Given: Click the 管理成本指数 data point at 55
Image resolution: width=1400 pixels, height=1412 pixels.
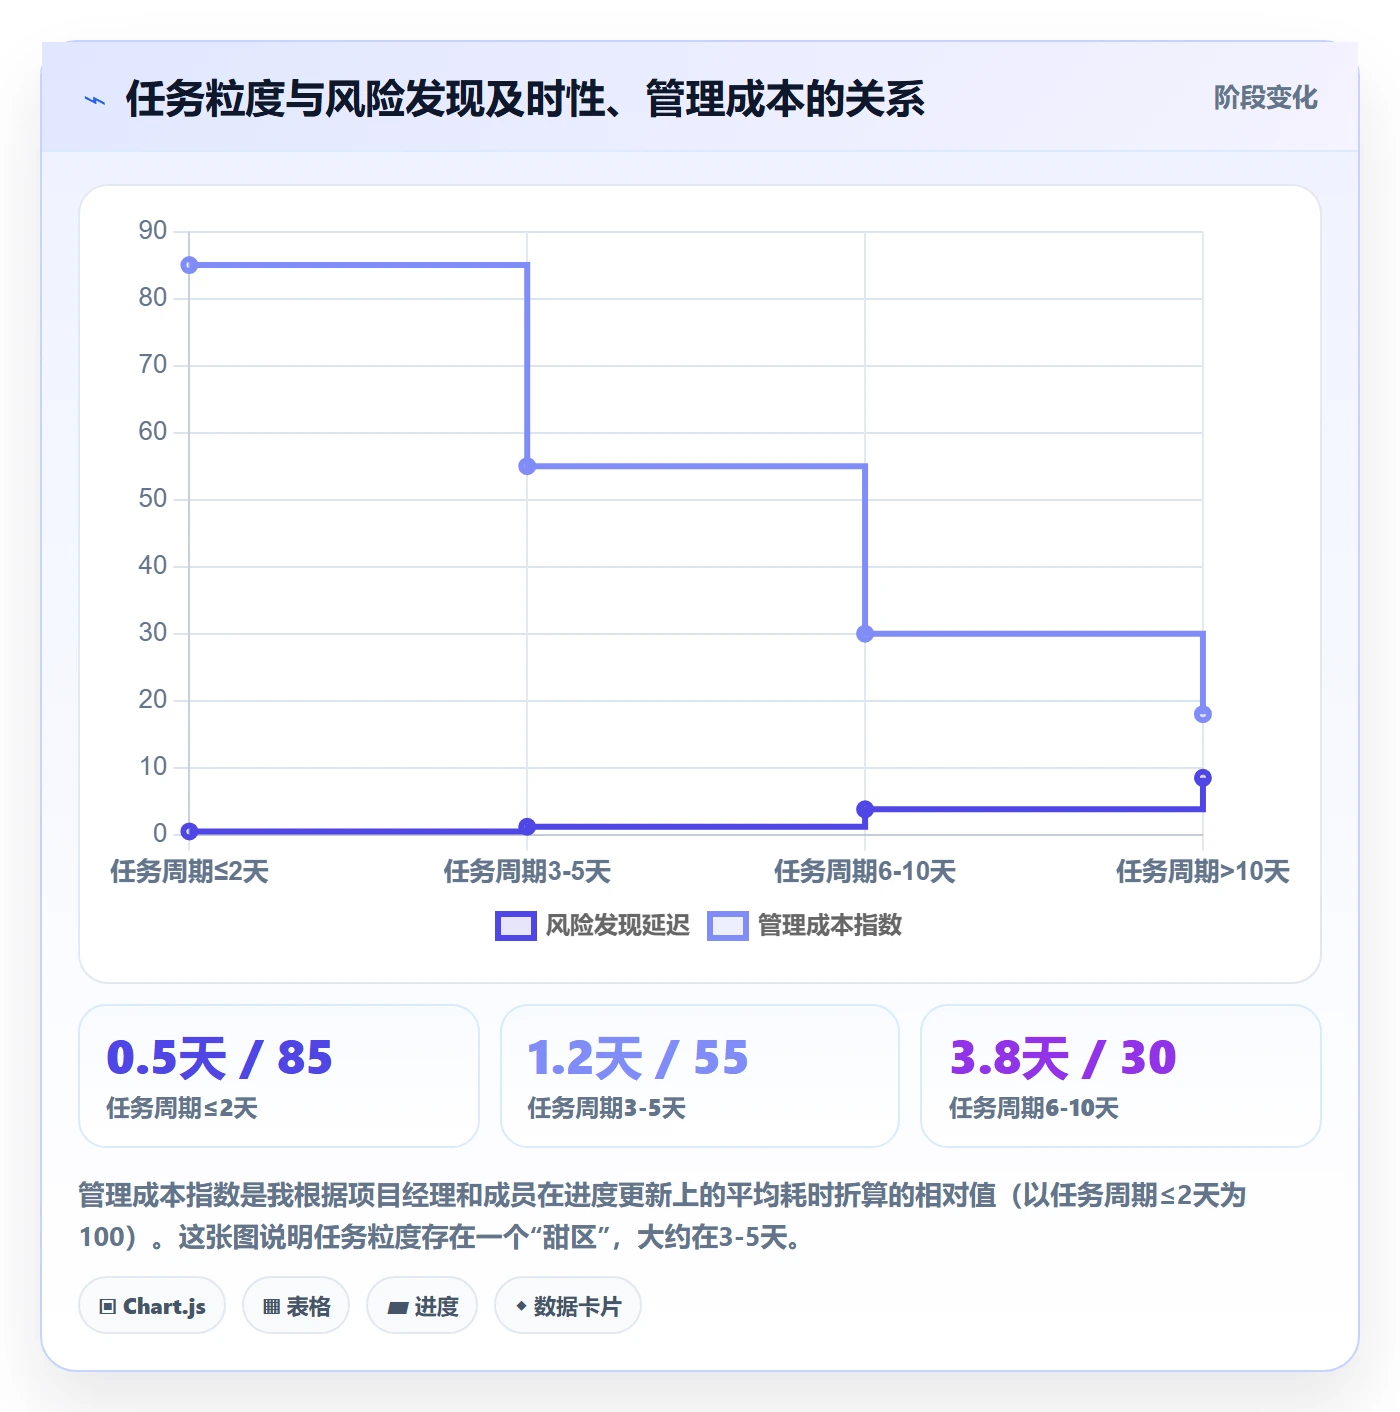Looking at the screenshot, I should [527, 466].
